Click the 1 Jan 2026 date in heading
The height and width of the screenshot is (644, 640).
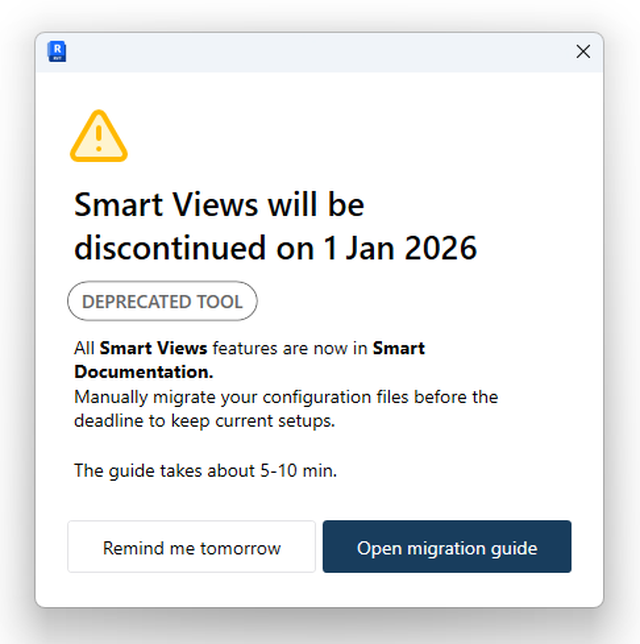[x=400, y=248]
